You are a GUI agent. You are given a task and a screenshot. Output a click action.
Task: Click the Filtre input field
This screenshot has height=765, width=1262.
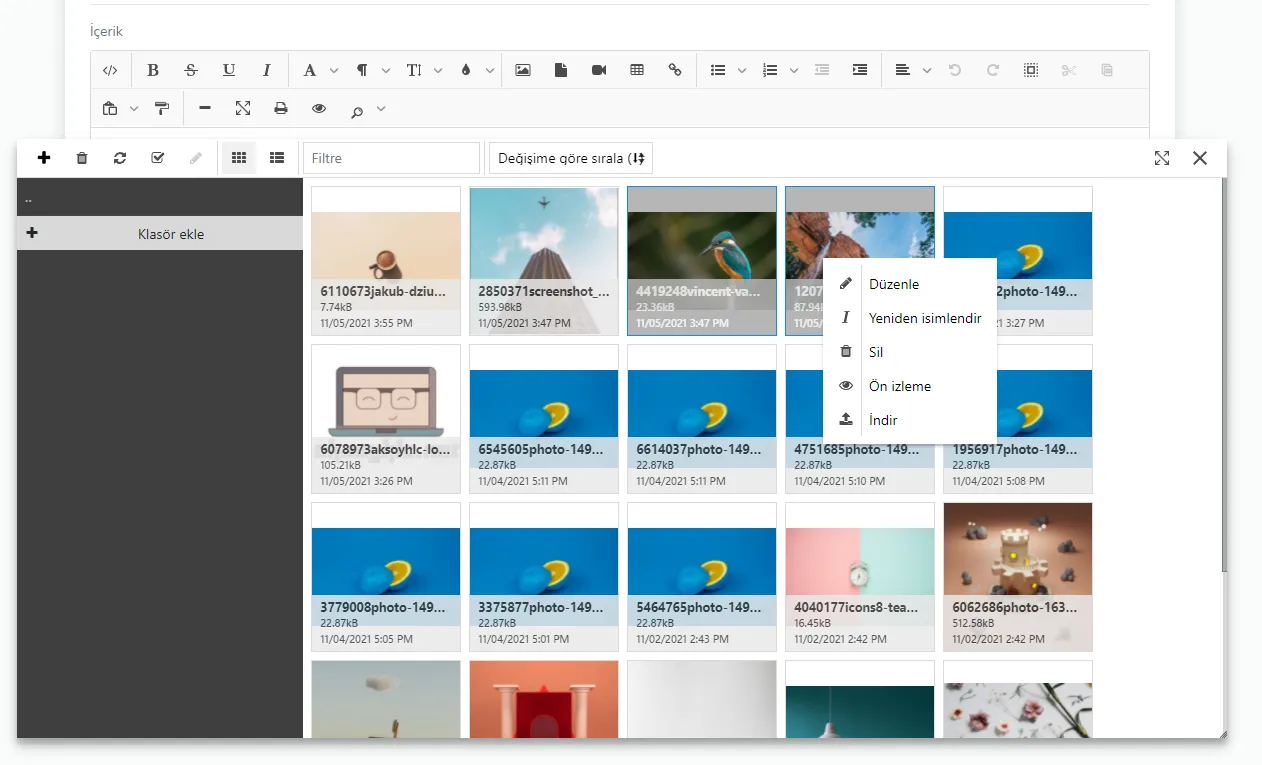[392, 158]
